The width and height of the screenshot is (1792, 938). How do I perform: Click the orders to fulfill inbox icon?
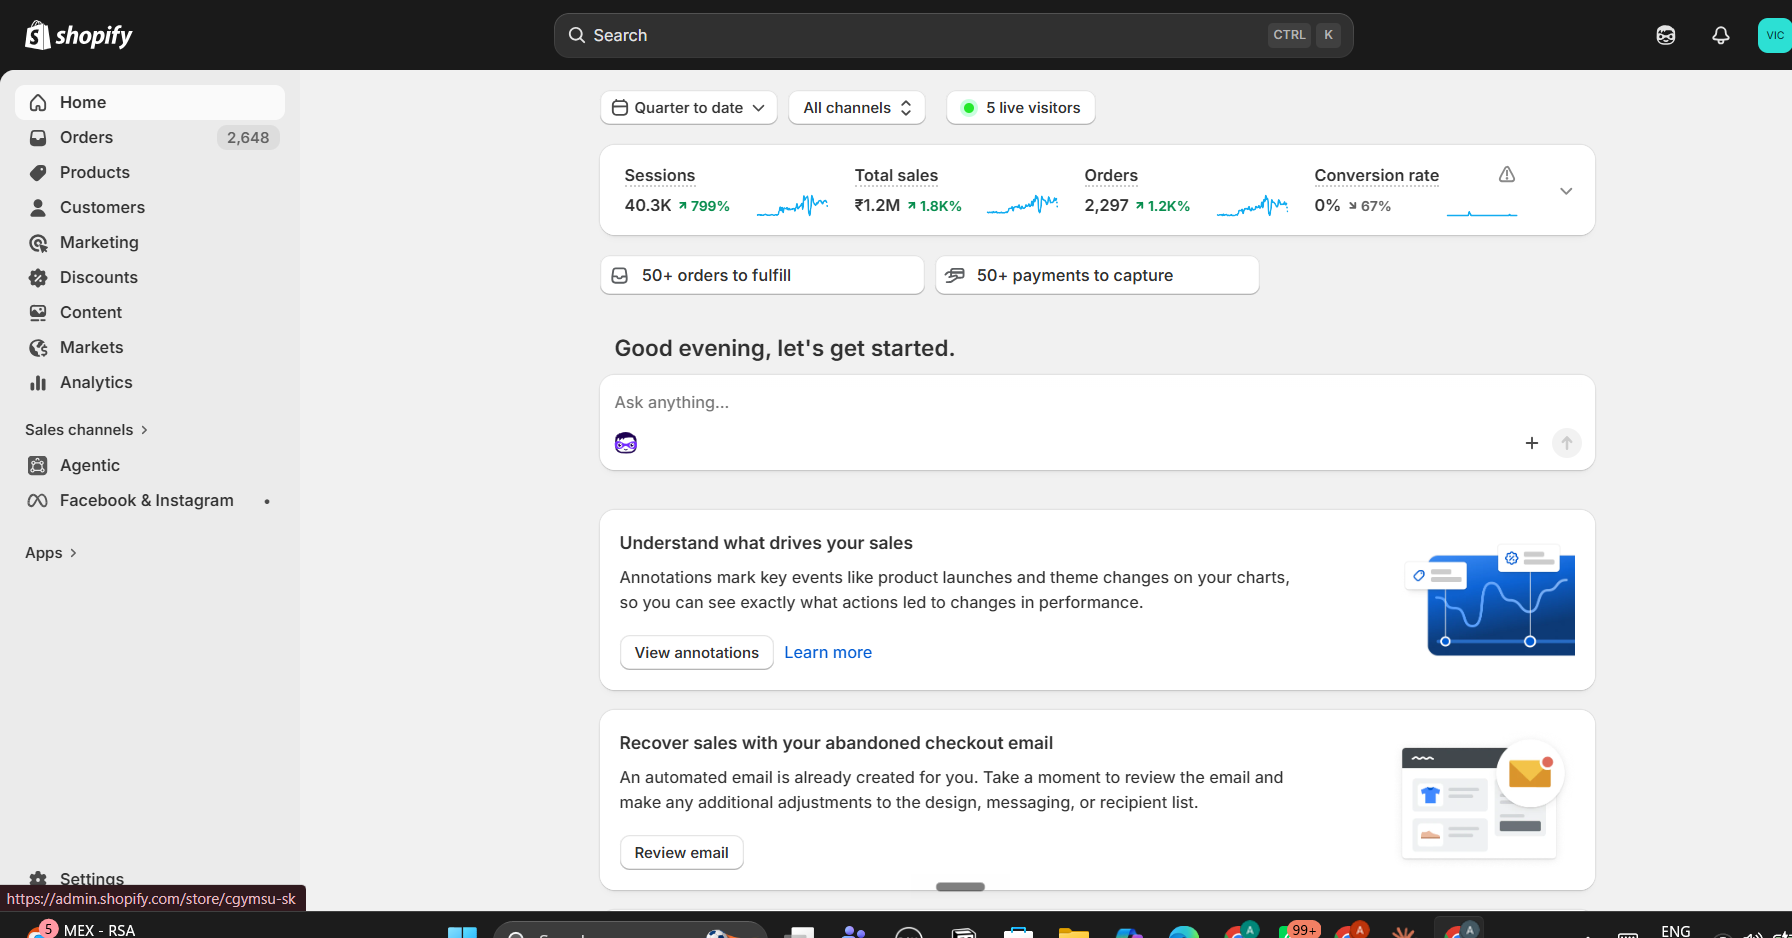(620, 275)
